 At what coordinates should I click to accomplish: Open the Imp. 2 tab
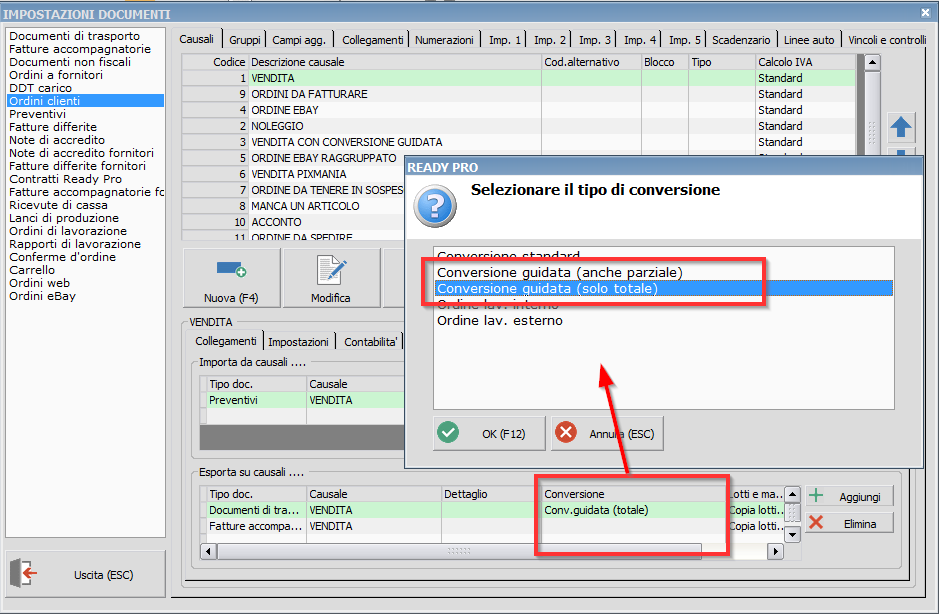pos(550,40)
